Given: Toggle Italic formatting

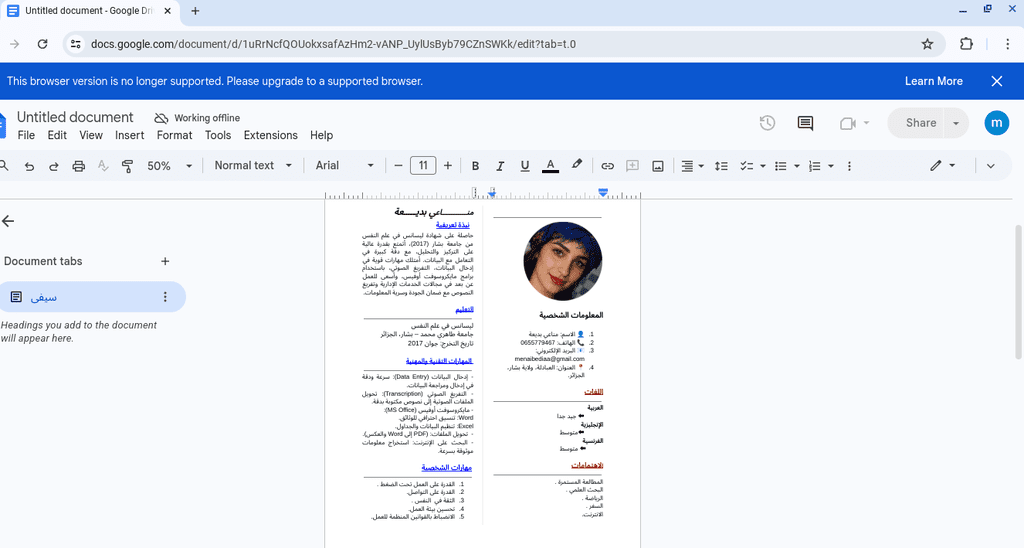Looking at the screenshot, I should coord(500,166).
